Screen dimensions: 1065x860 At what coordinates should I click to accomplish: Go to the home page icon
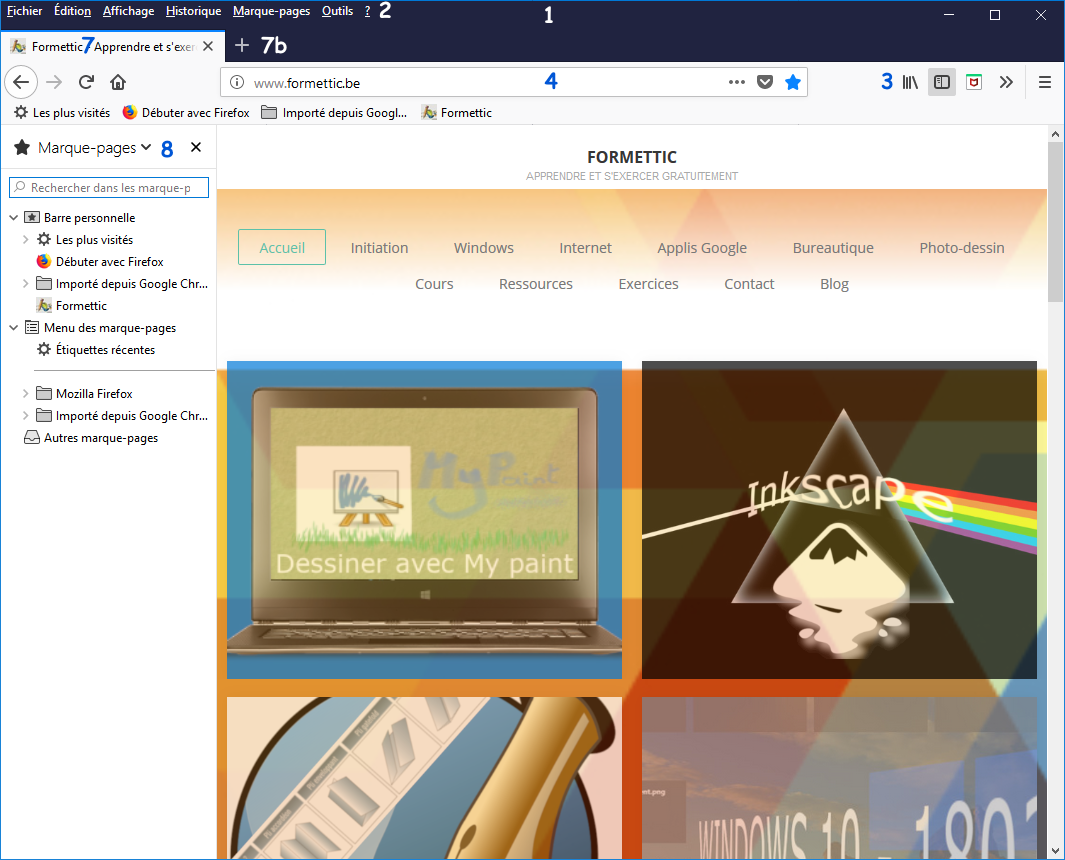(x=118, y=82)
